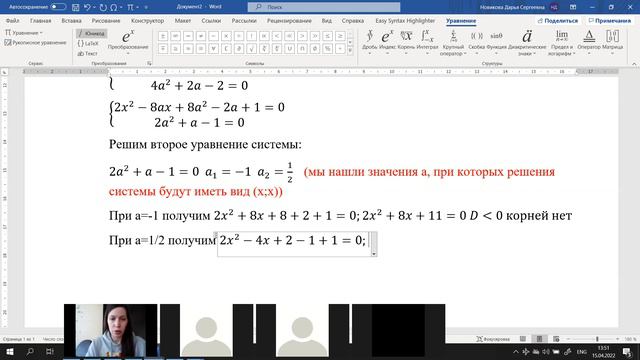The height and width of the screenshot is (360, 640).
Task: Open the Преобразование e^x dropdown
Action: coord(128,42)
